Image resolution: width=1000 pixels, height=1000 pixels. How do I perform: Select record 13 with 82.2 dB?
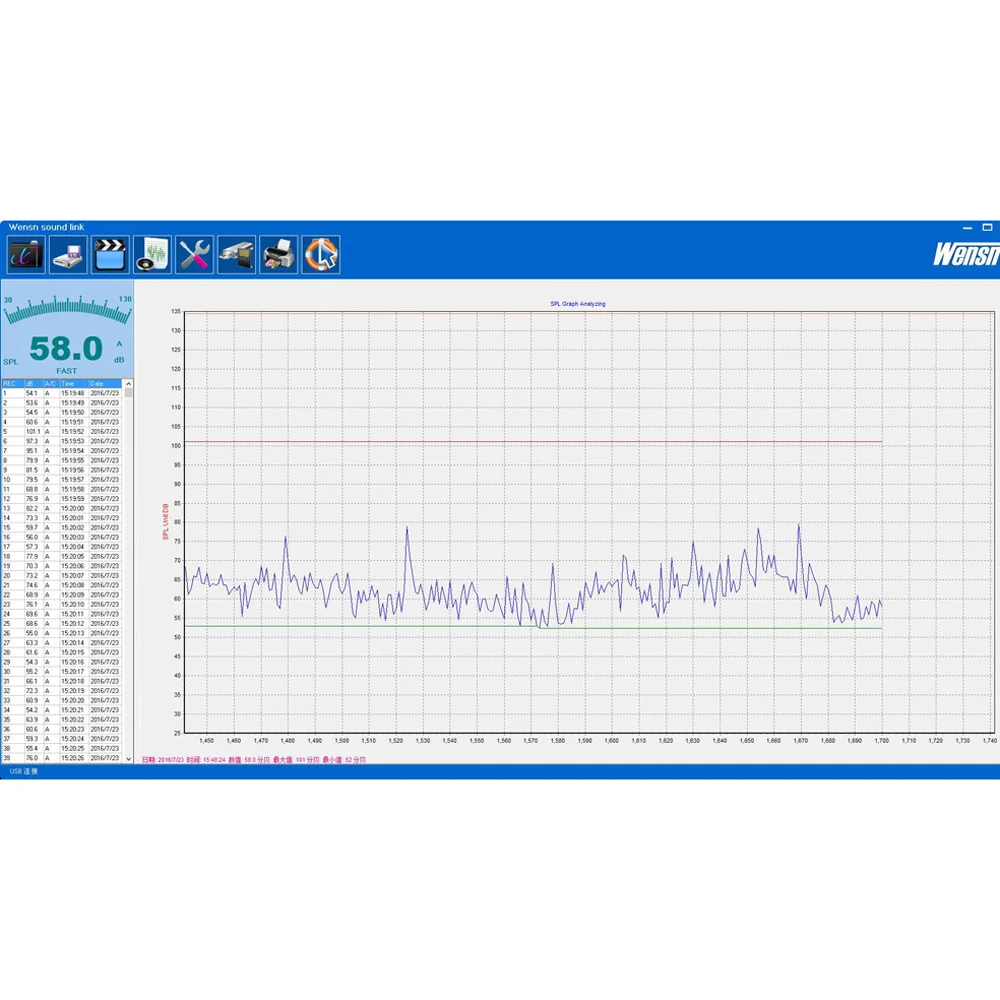(x=62, y=508)
